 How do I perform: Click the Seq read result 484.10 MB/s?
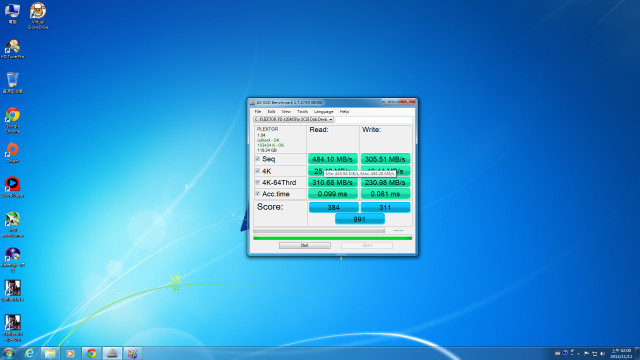pyautogui.click(x=333, y=159)
